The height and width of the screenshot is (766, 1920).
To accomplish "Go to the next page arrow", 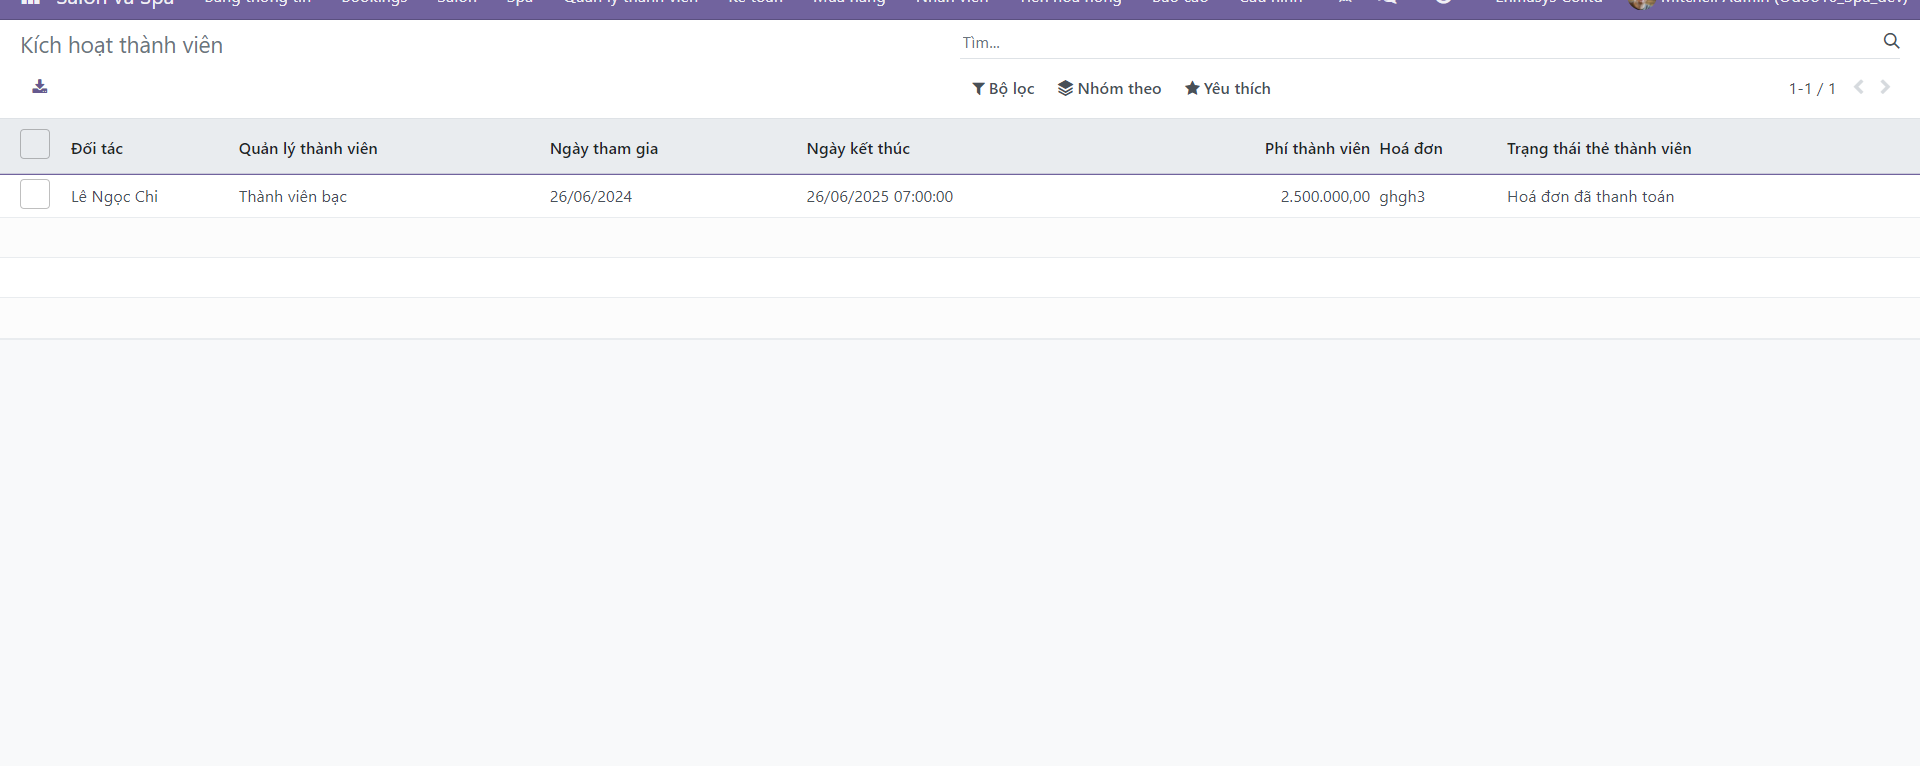I will pyautogui.click(x=1885, y=87).
